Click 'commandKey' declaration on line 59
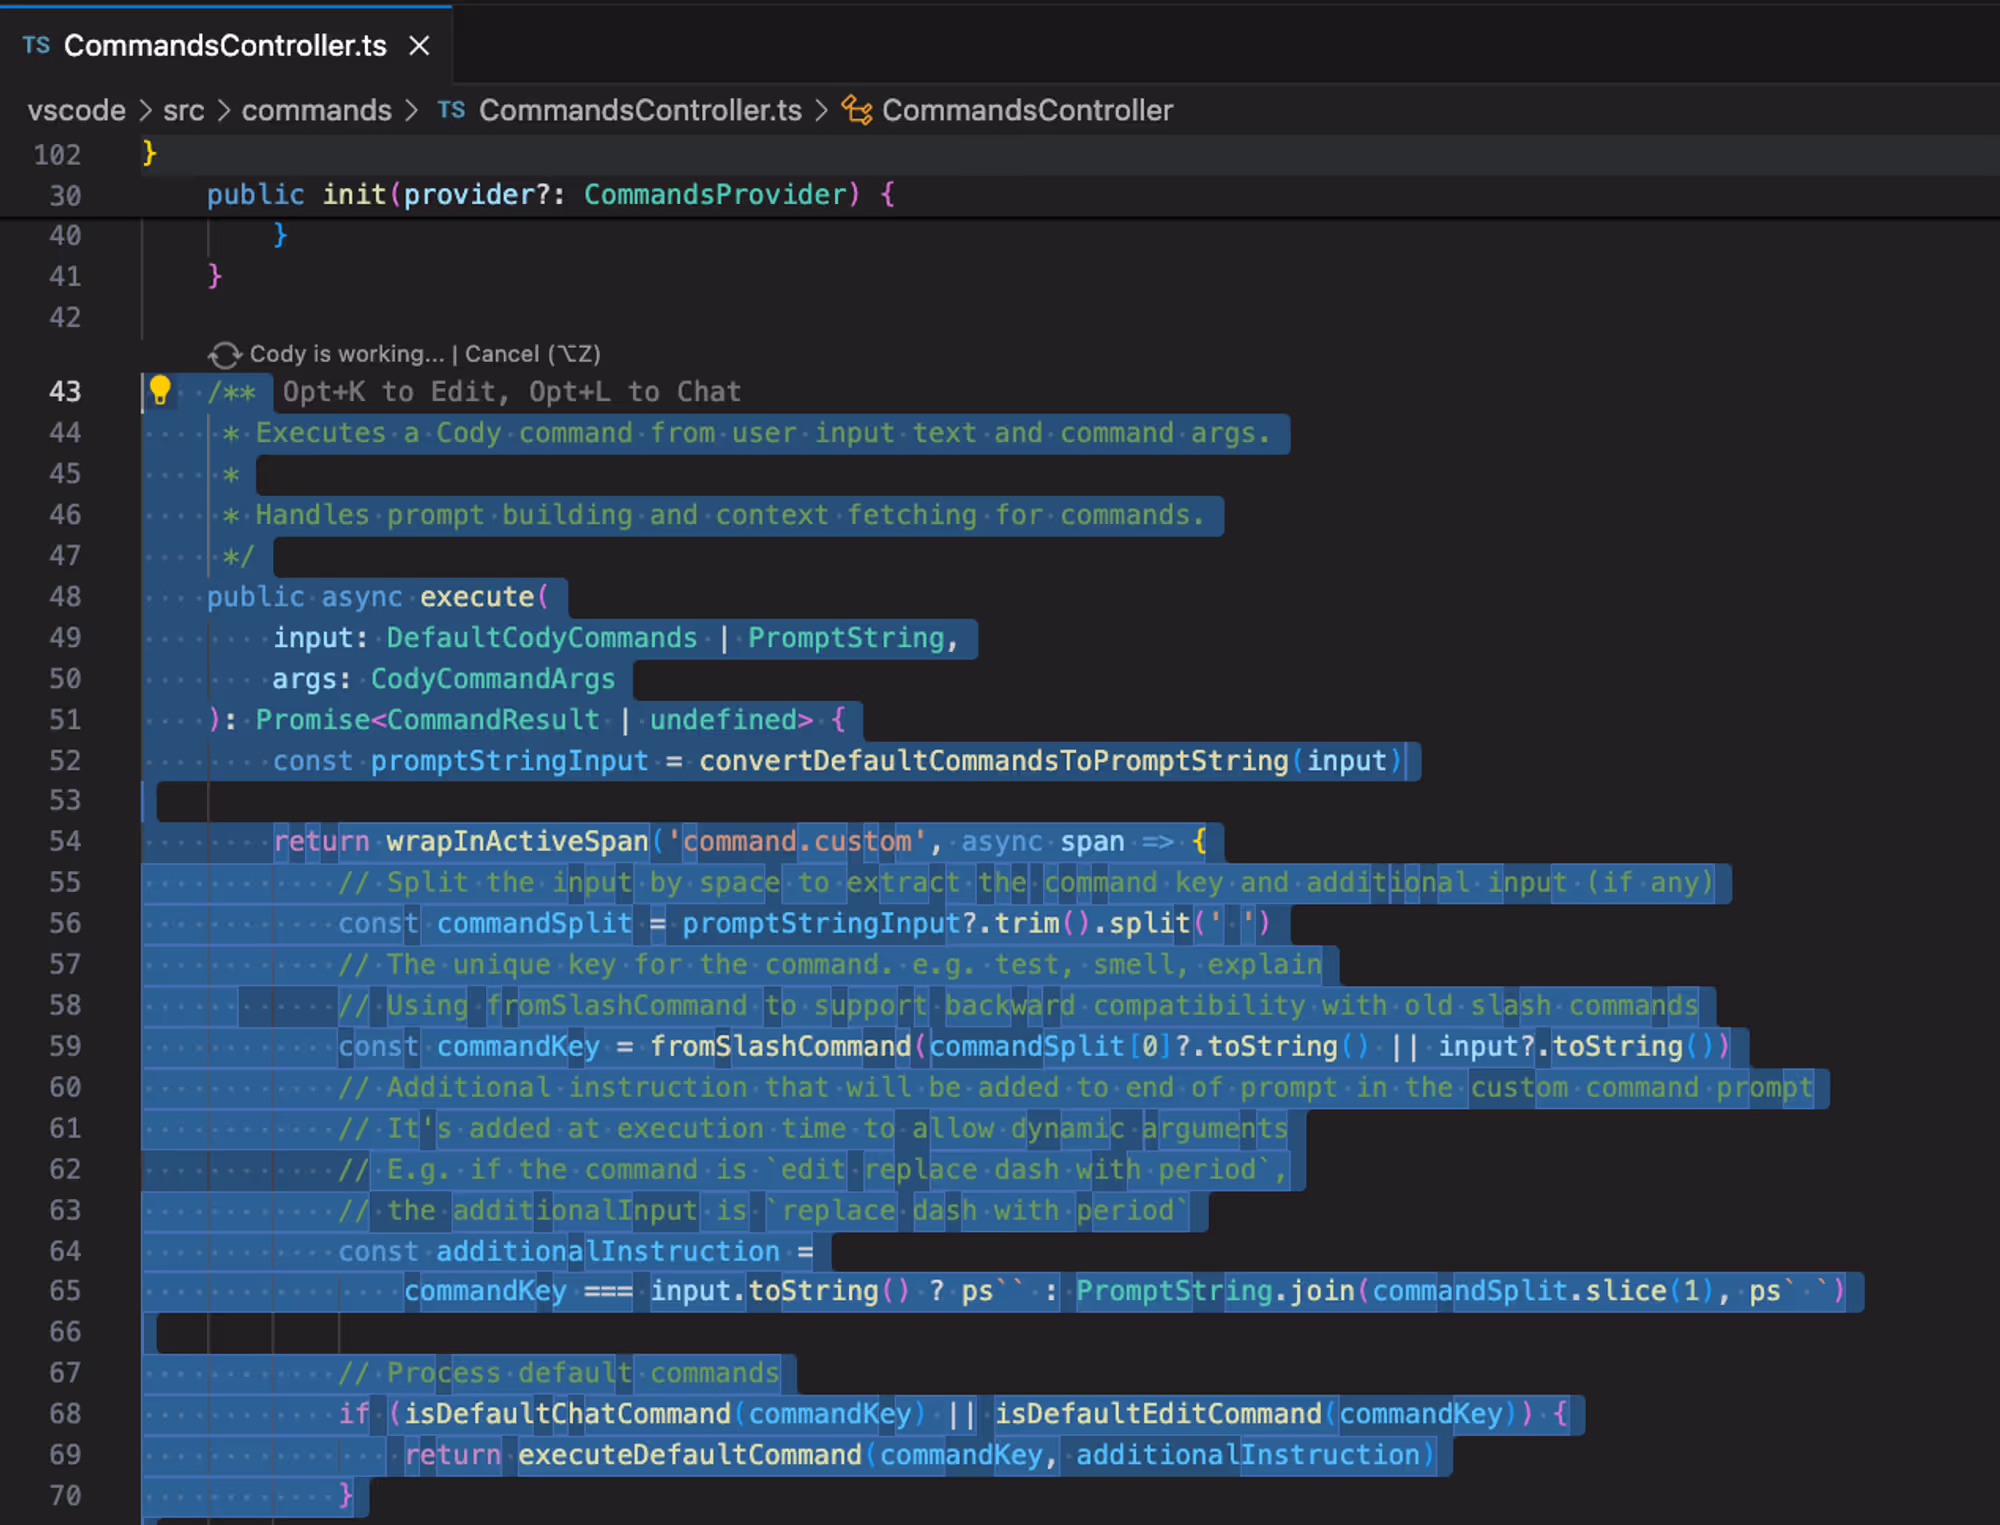Screen dimensions: 2000x1525 pos(518,1047)
